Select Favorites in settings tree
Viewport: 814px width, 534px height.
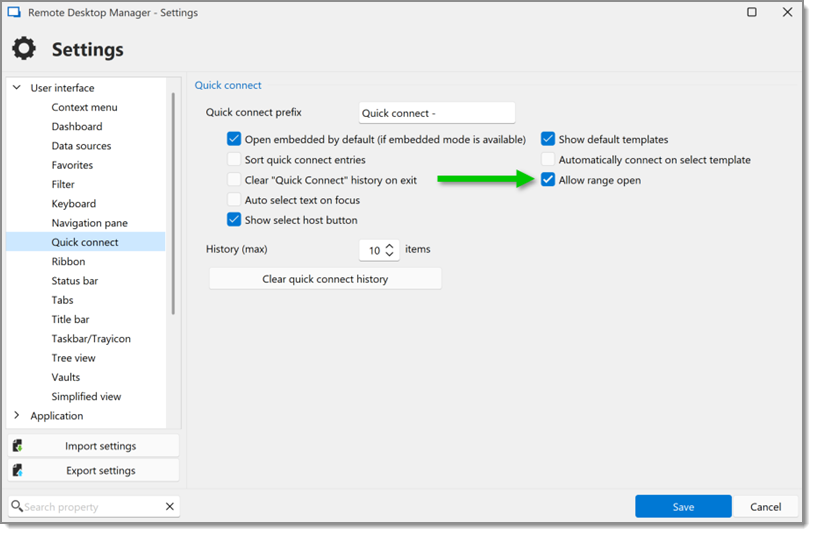tap(72, 166)
